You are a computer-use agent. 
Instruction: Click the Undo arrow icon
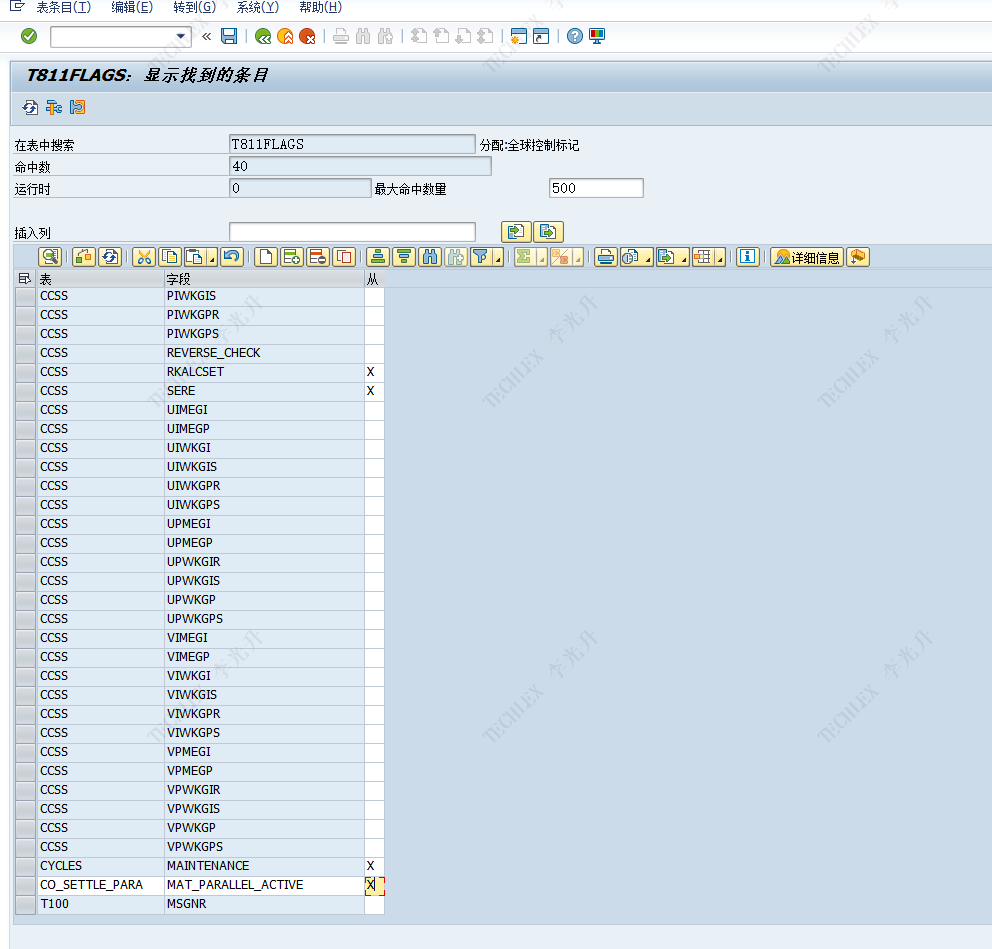pyautogui.click(x=232, y=257)
